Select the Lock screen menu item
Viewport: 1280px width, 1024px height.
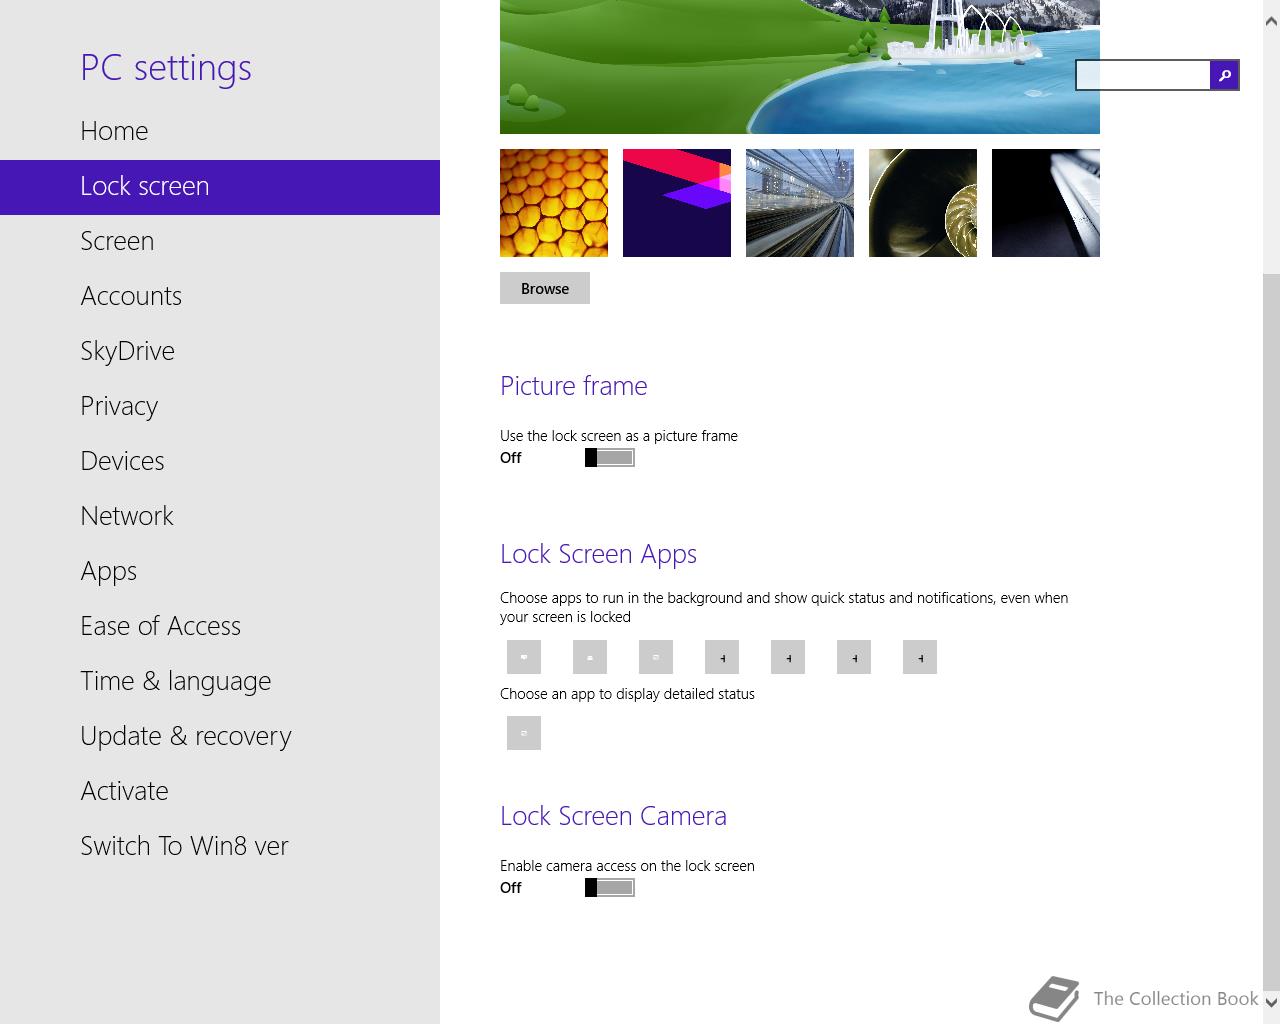220,187
